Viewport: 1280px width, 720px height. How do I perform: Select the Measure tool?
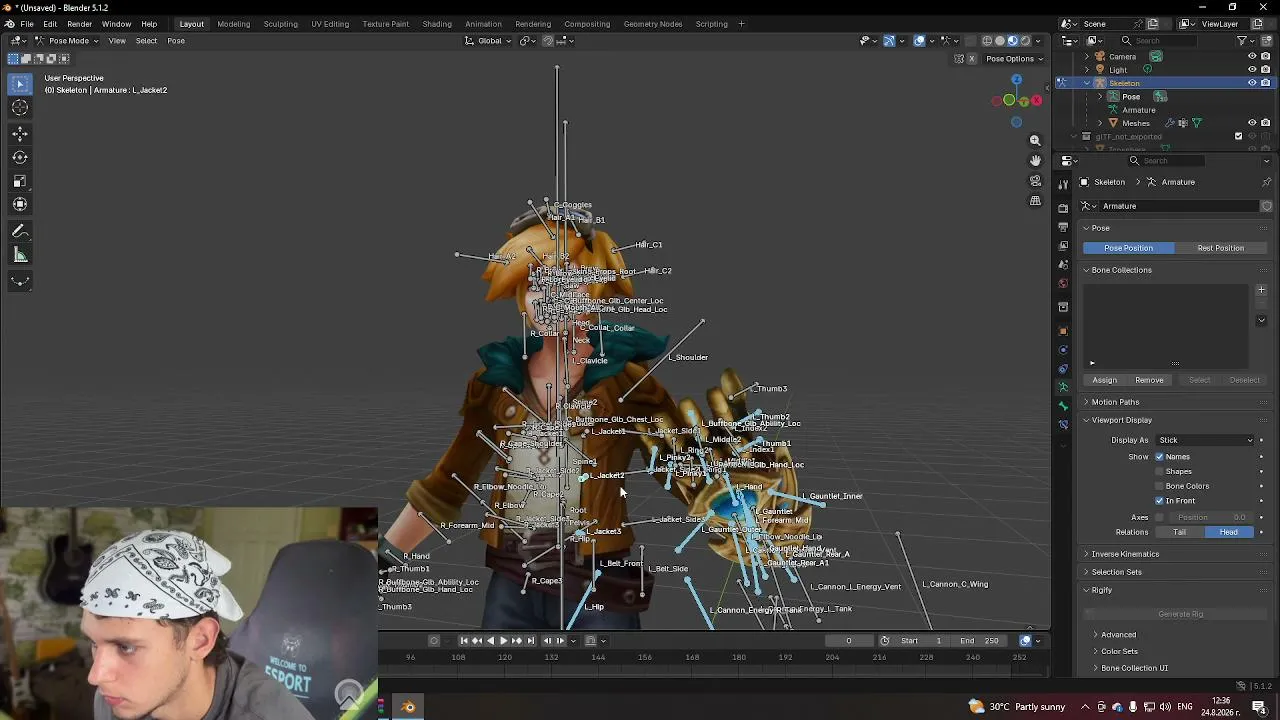click(20, 255)
